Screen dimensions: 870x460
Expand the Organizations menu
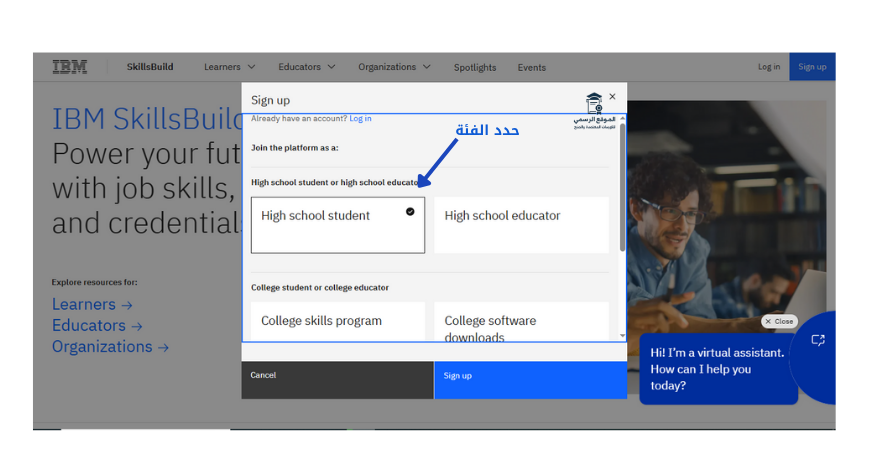394,67
